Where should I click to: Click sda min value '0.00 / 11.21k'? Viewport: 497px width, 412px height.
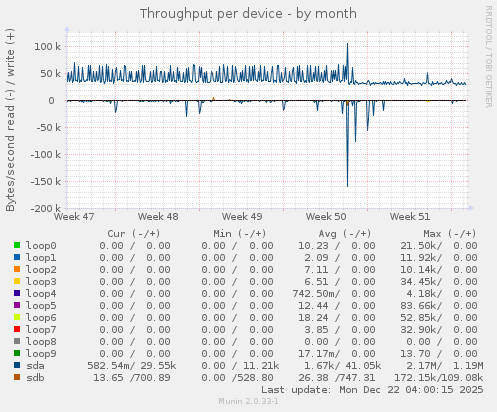[240, 366]
